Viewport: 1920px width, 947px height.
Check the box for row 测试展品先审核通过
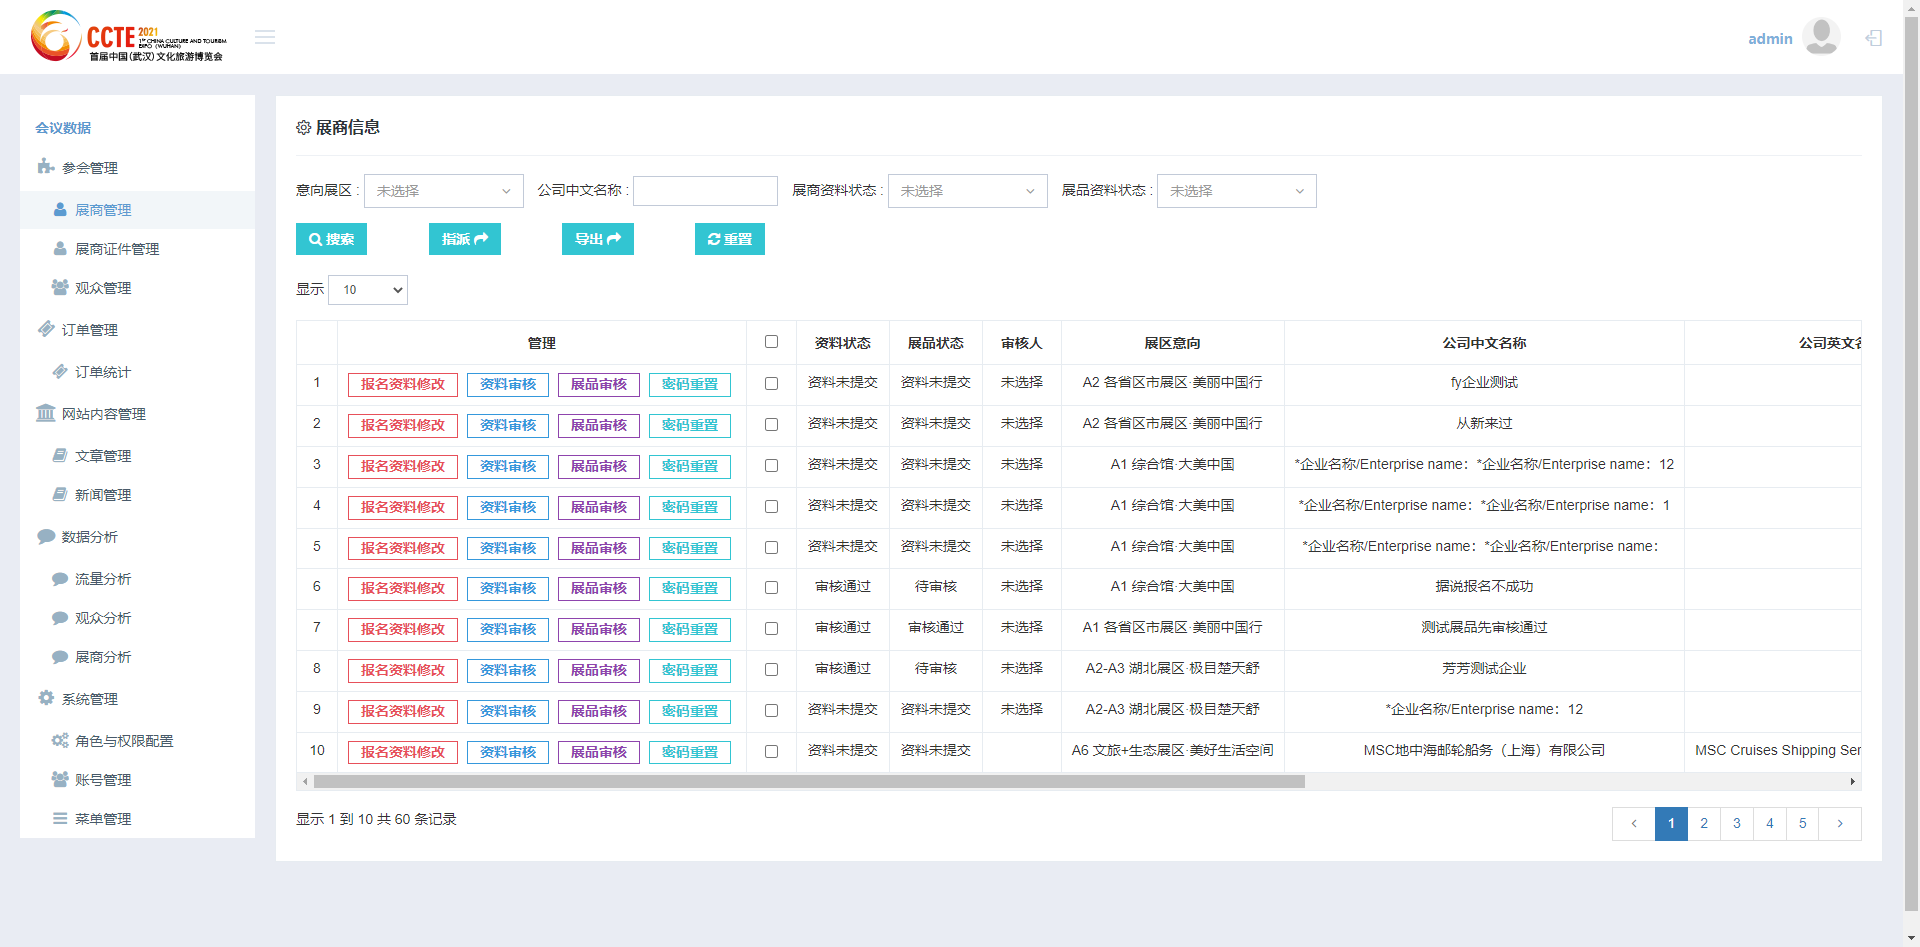771,629
